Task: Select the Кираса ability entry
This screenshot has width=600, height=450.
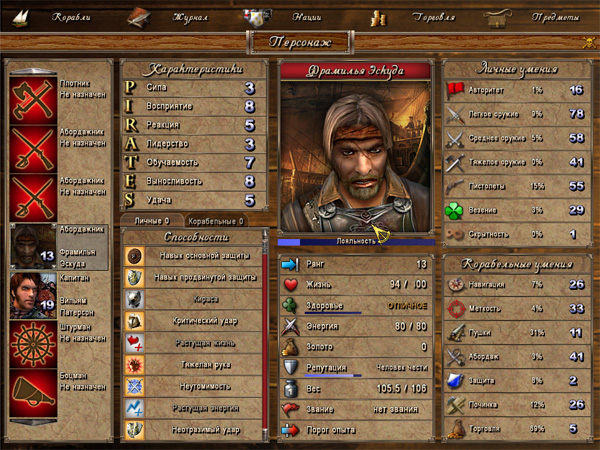Action: (193, 299)
